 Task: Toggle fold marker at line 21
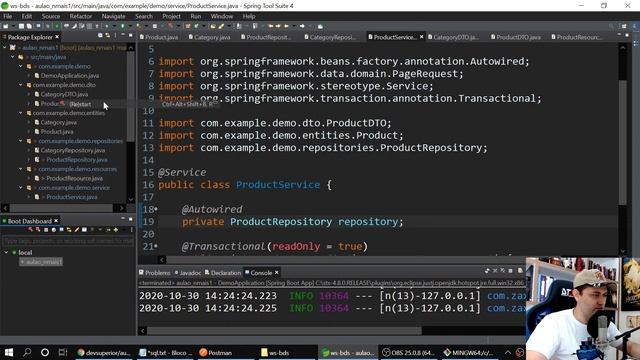(156, 247)
